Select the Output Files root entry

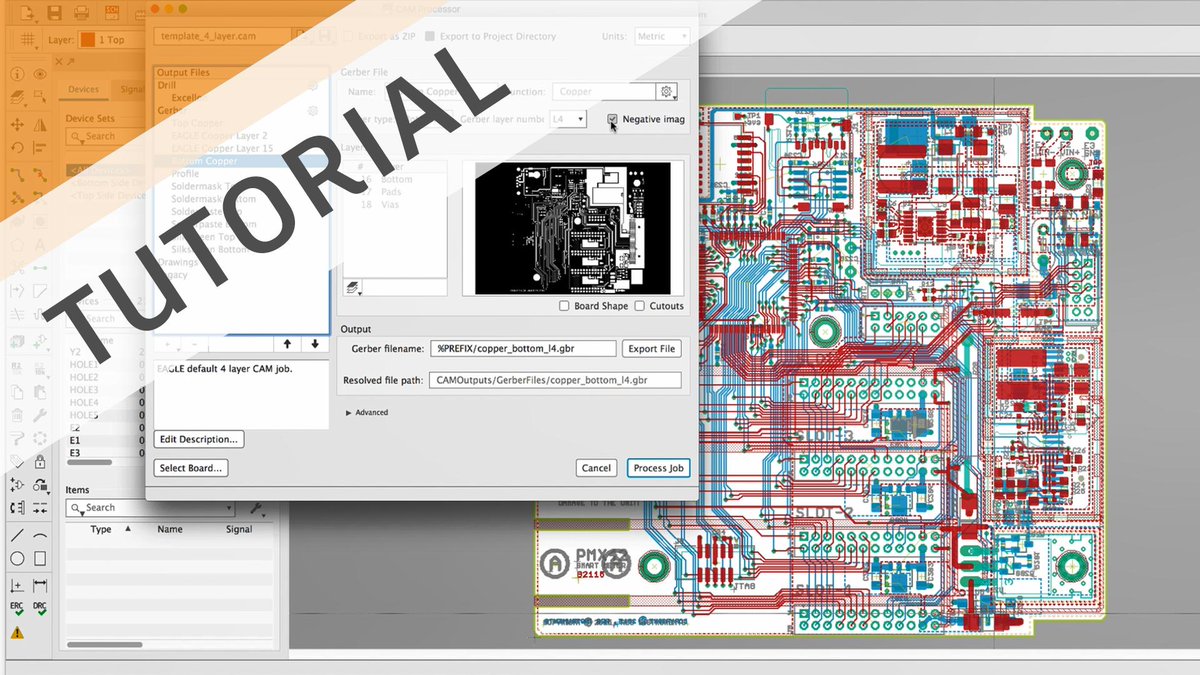(184, 73)
